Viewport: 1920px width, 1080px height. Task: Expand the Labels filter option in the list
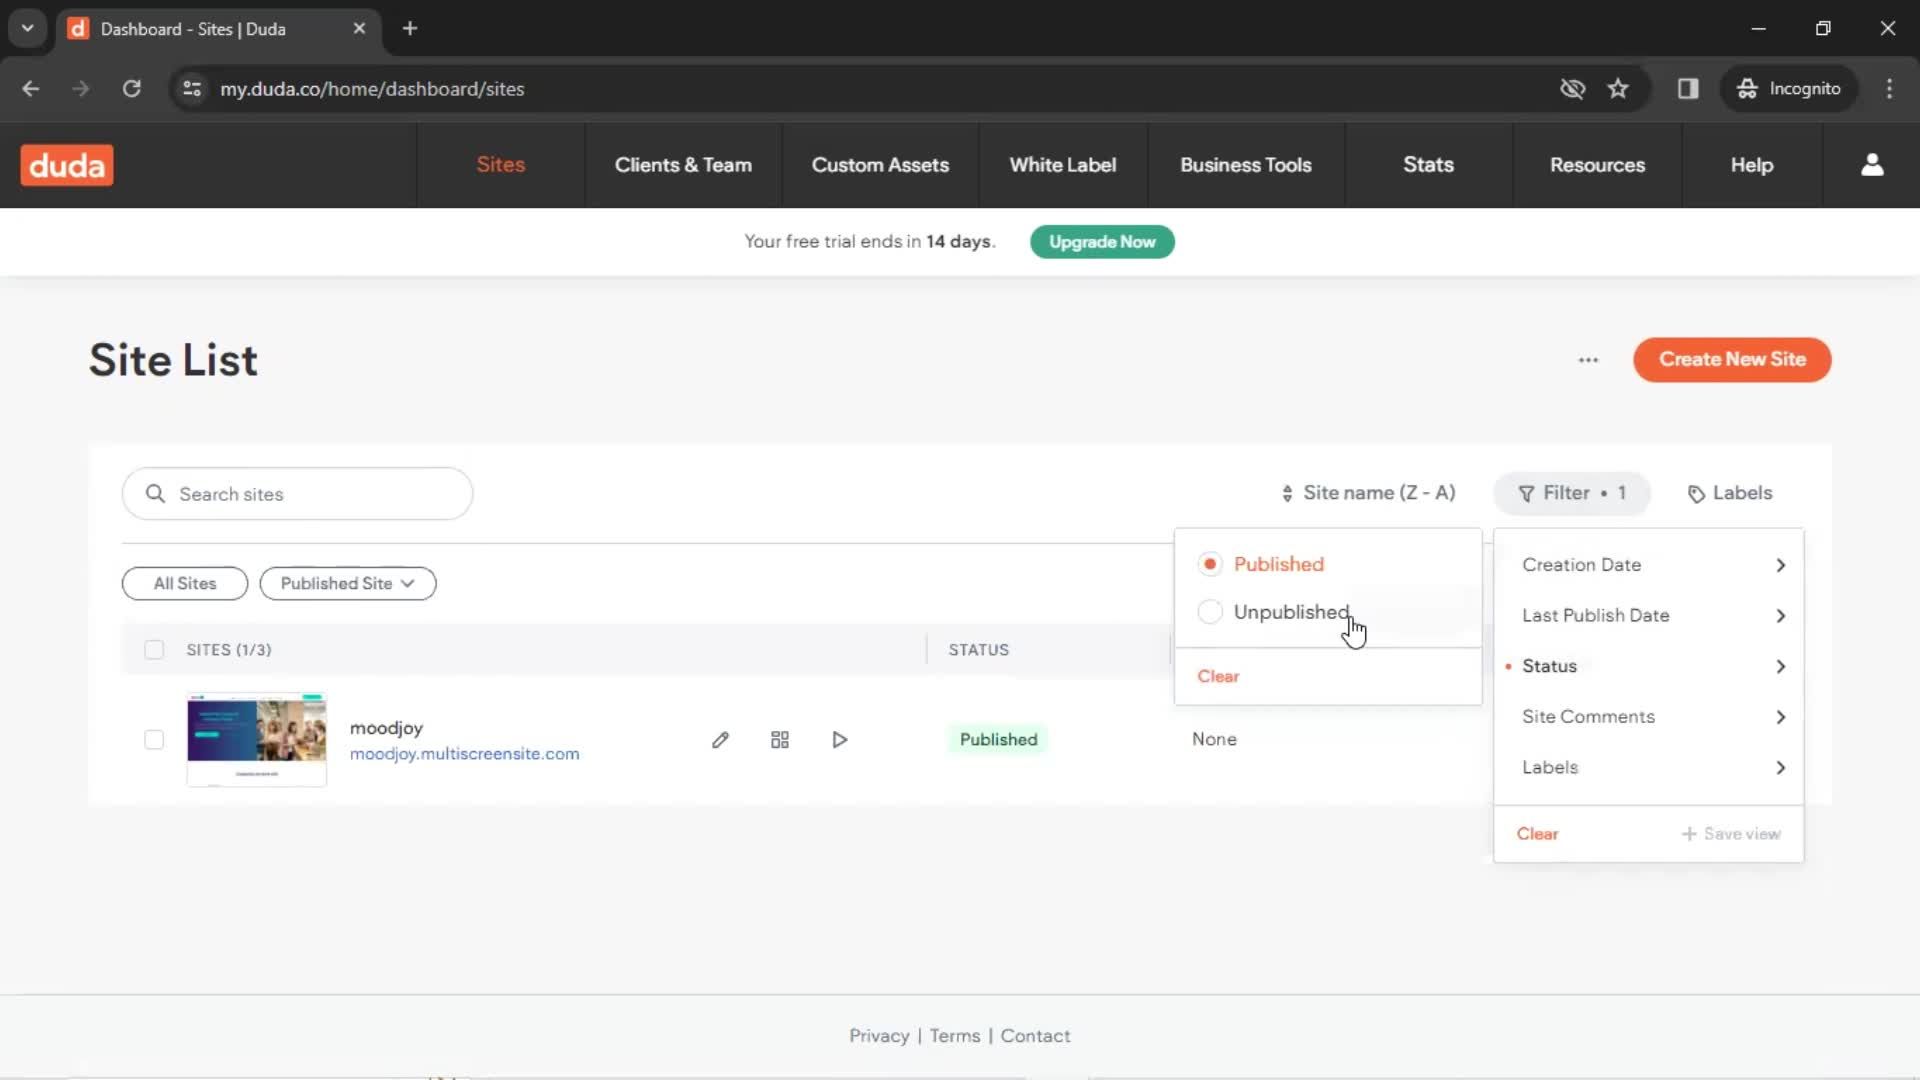coord(1649,767)
